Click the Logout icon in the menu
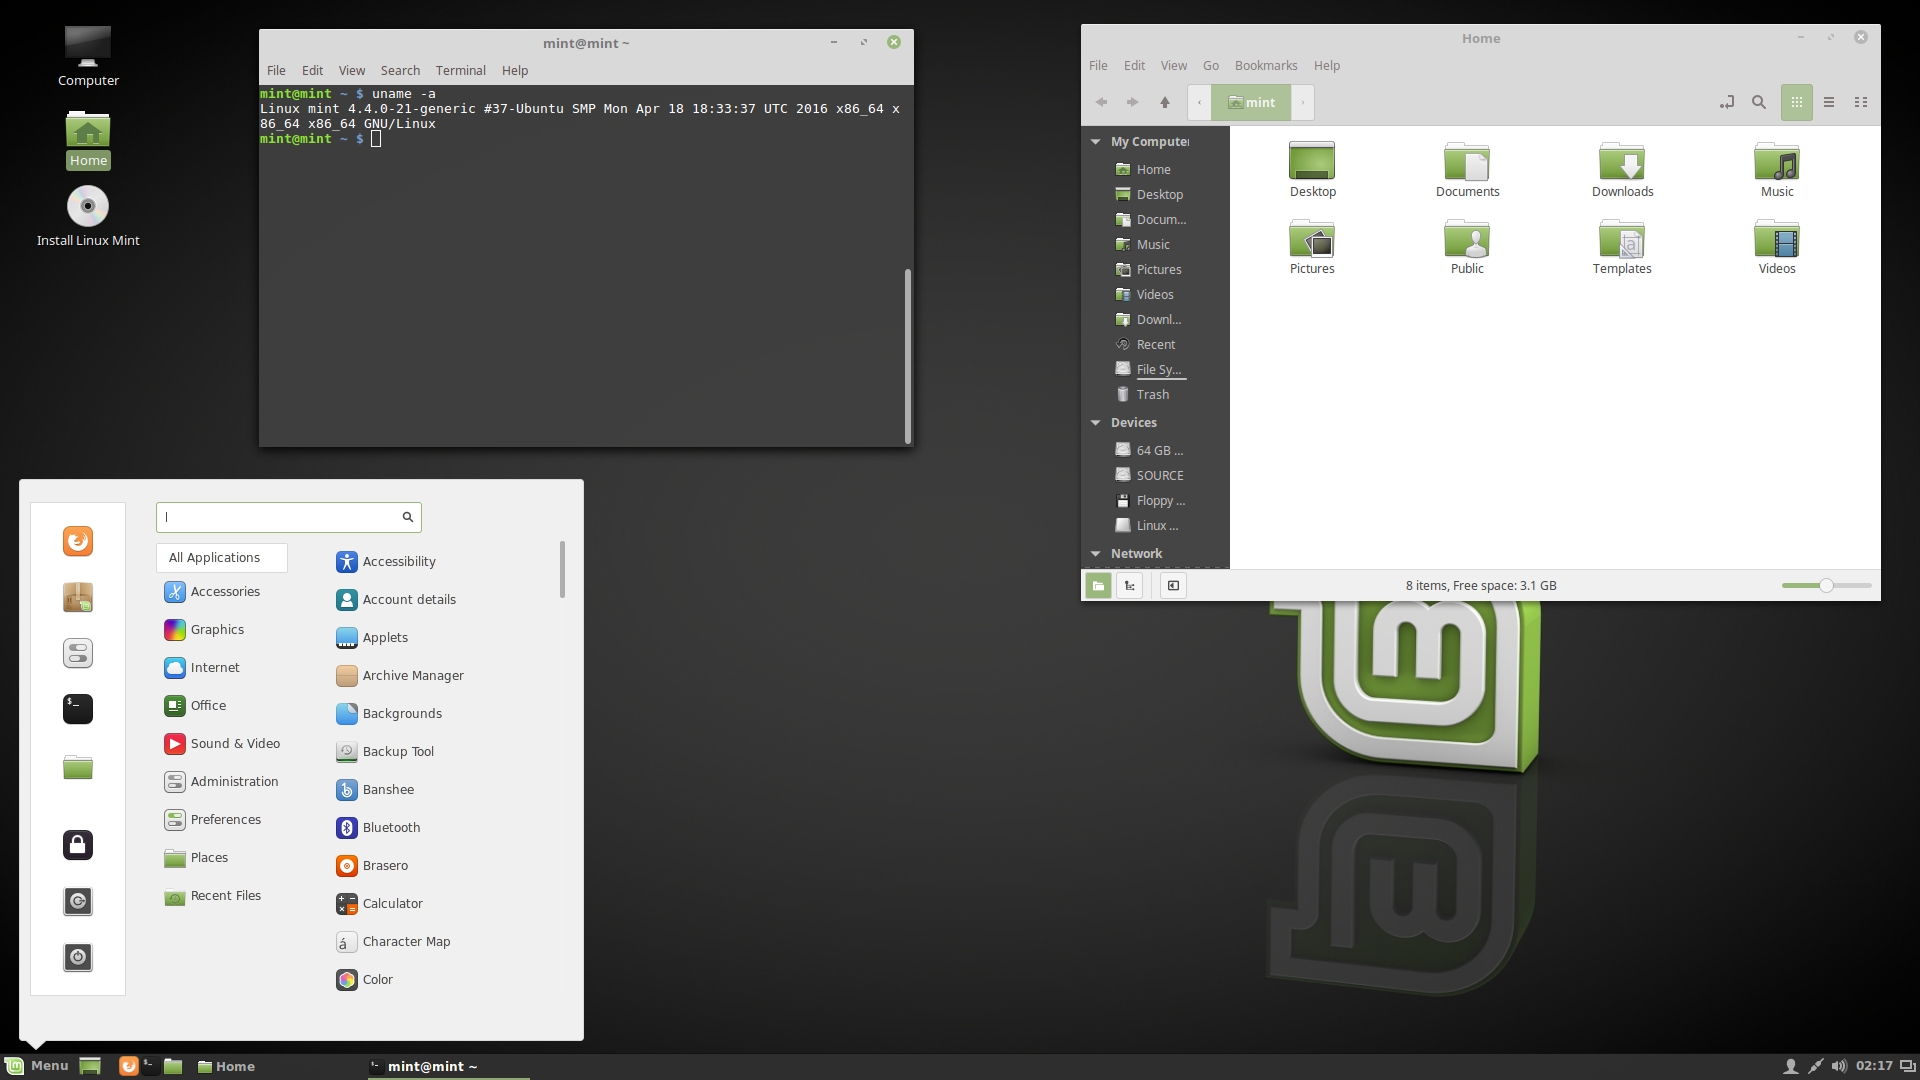Screen dimensions: 1920x1080 [78, 901]
